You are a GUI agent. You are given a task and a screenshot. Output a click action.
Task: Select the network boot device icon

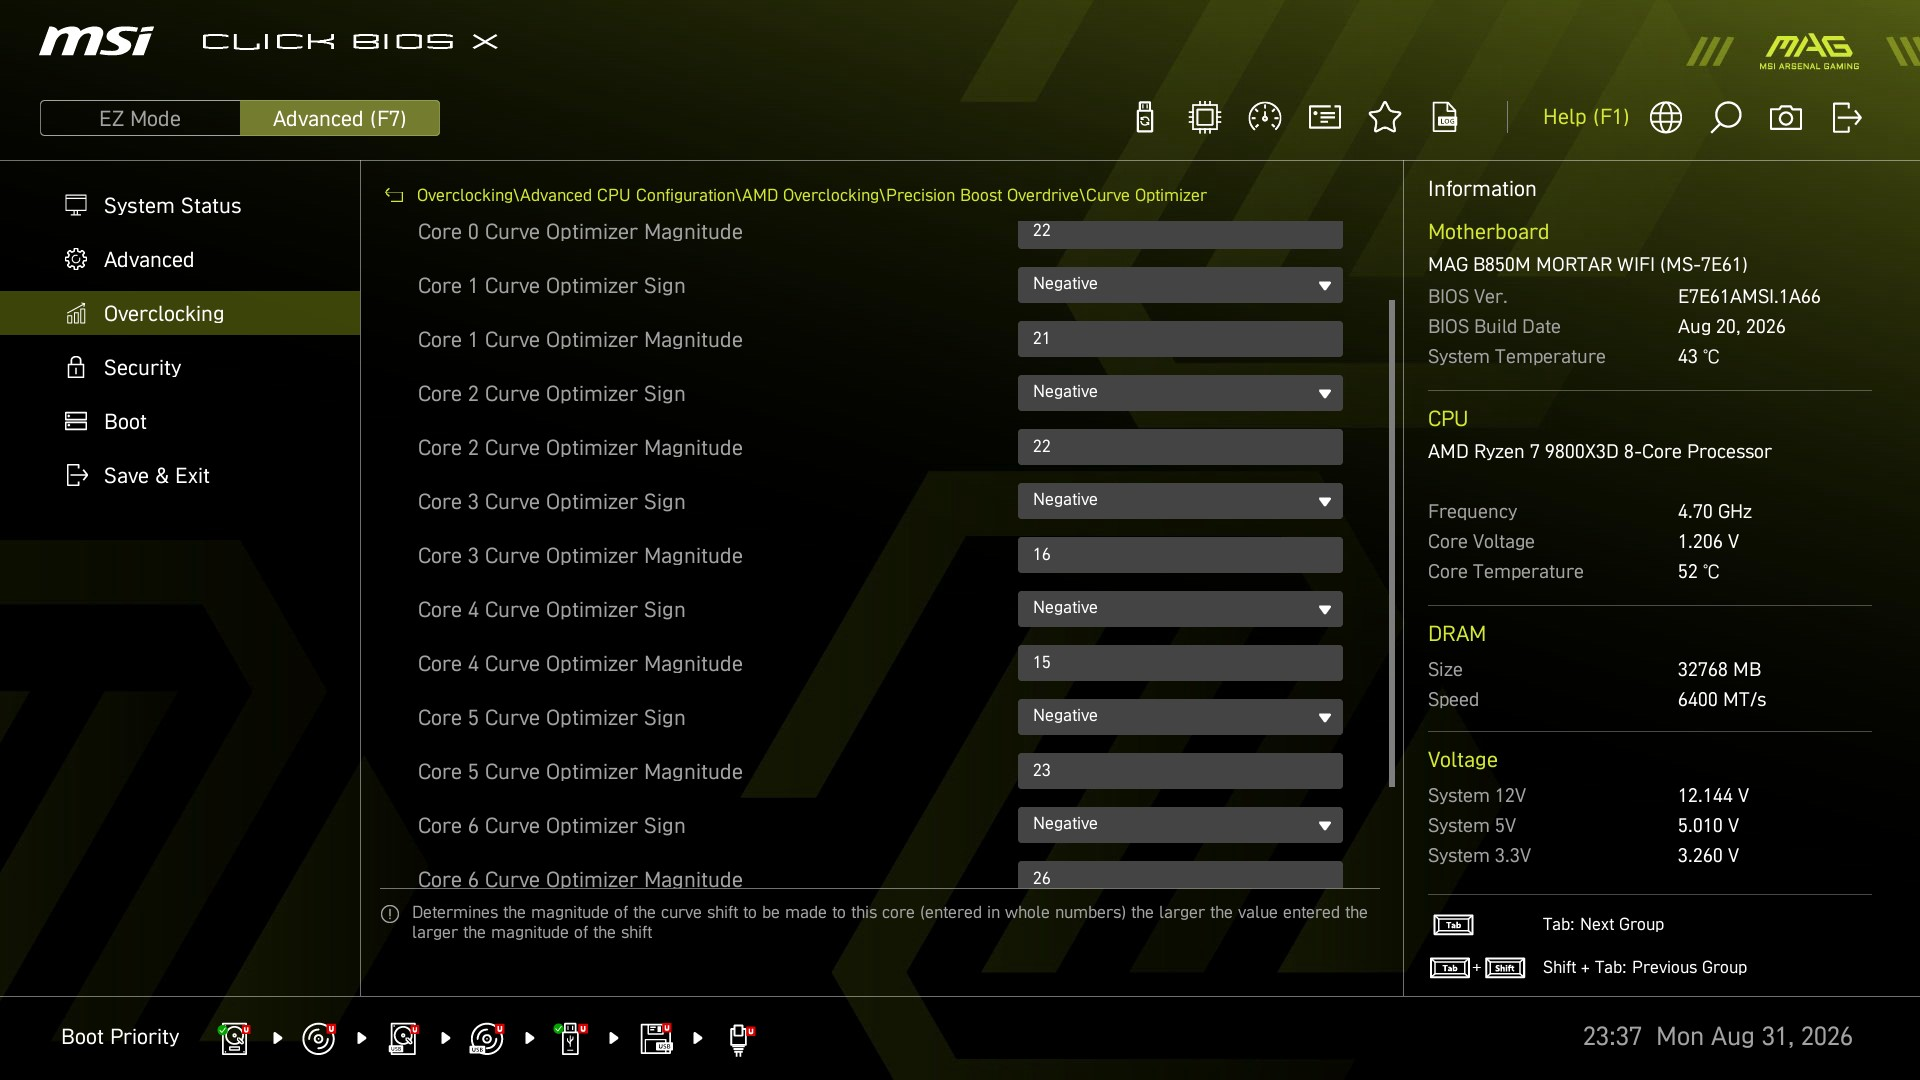[x=740, y=1039]
